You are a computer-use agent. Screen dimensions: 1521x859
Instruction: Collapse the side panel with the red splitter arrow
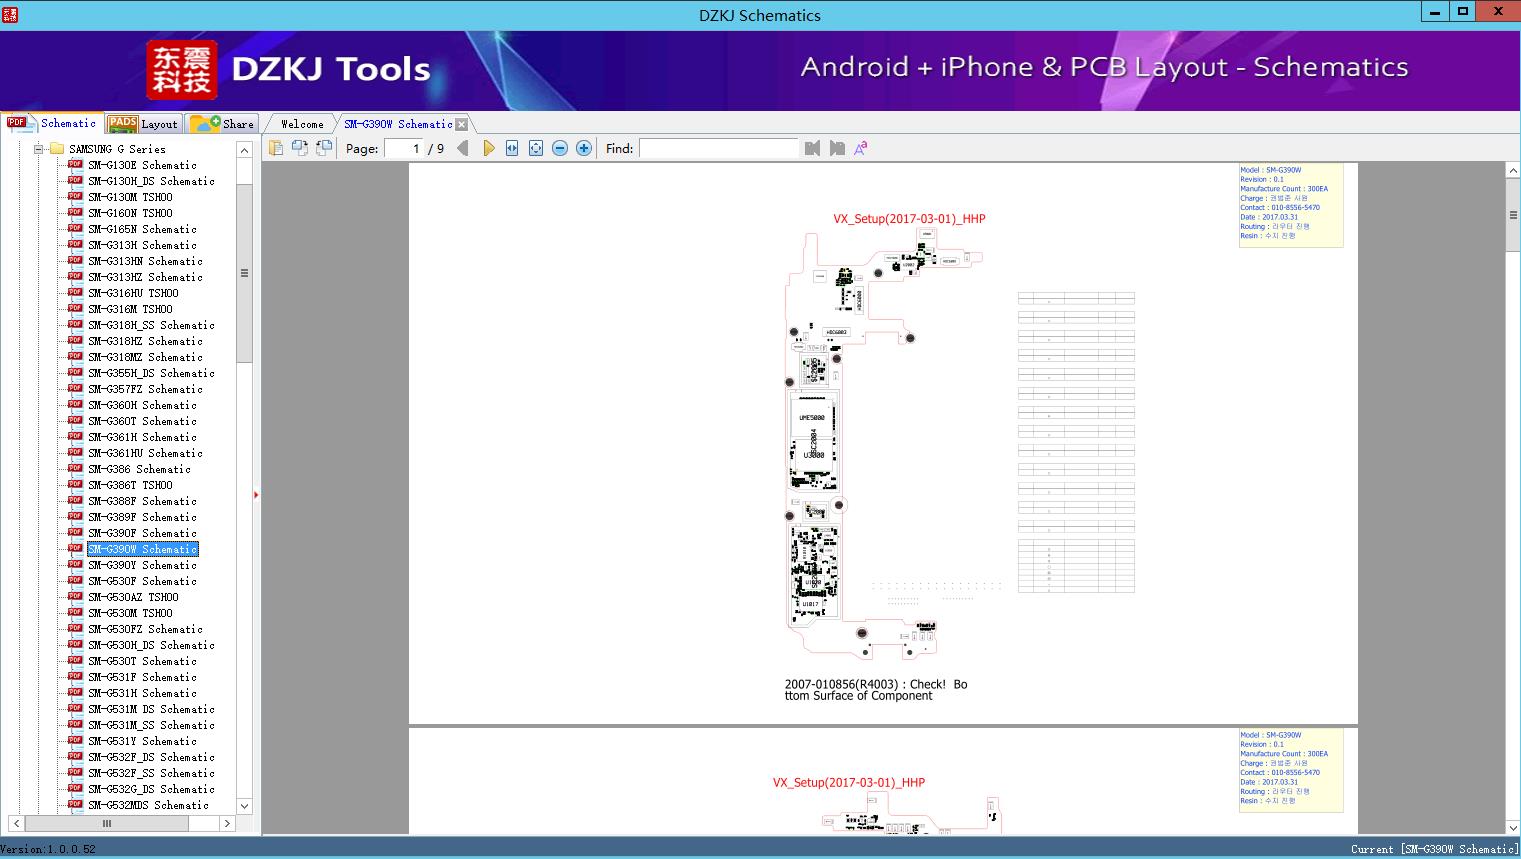coord(256,494)
